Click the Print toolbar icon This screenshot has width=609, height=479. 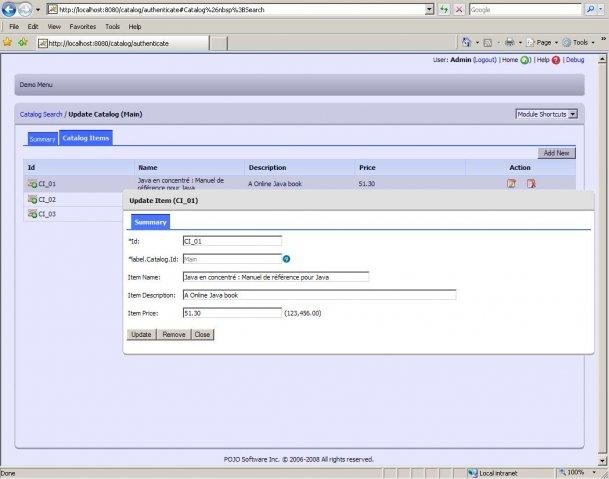pyautogui.click(x=509, y=42)
